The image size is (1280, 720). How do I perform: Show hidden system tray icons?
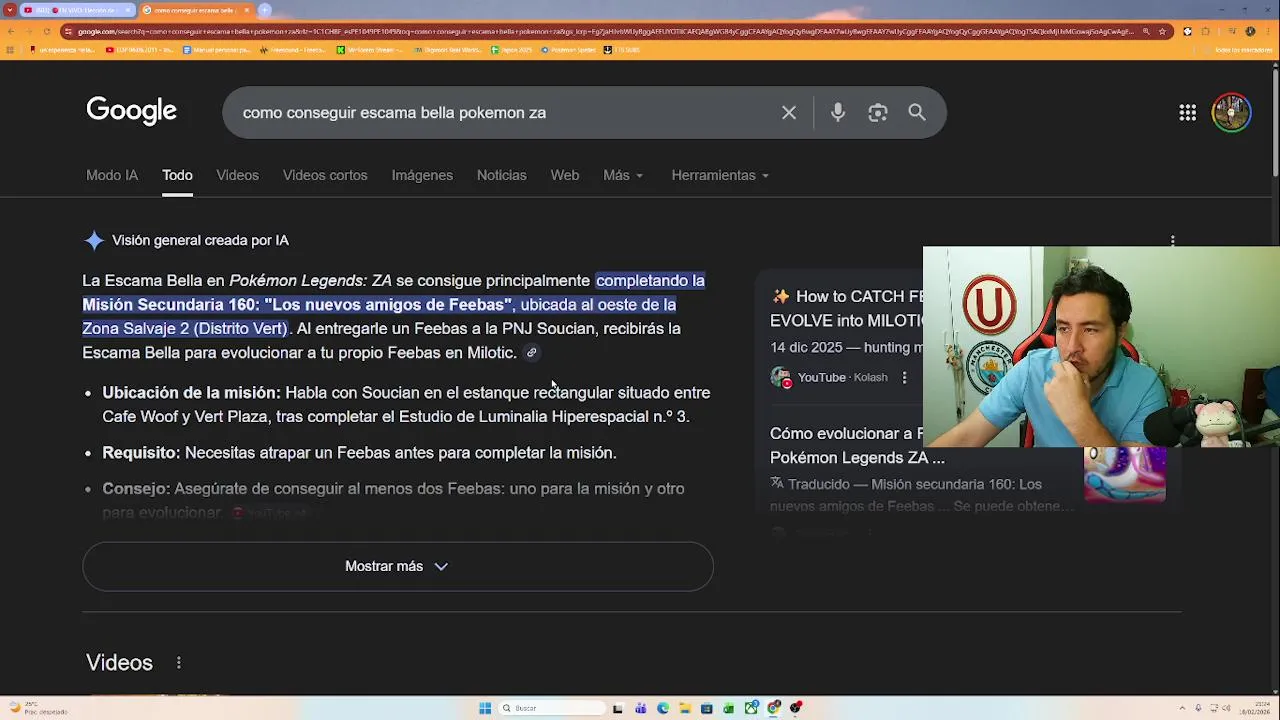[1182, 708]
